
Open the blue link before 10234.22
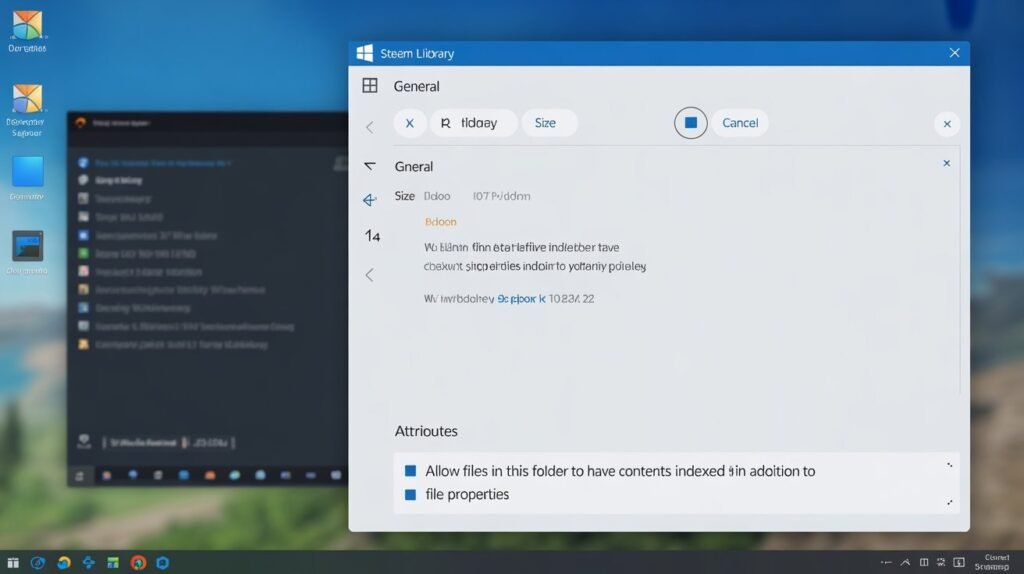521,299
